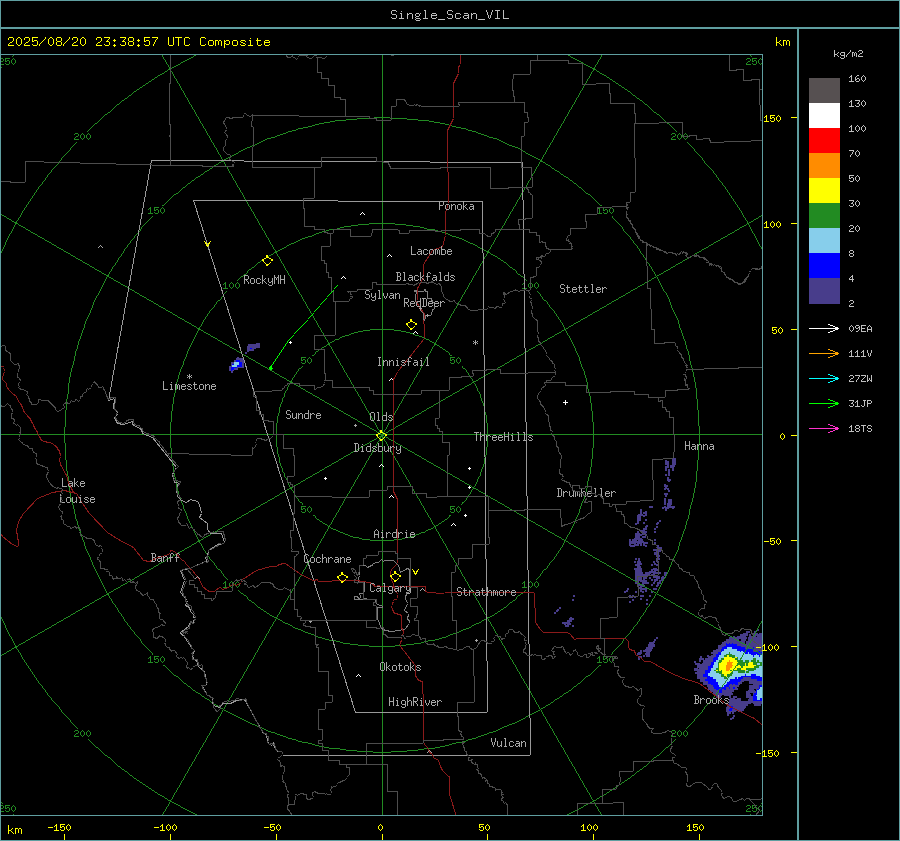
Task: Click the Innisfail label
Action: (x=403, y=362)
